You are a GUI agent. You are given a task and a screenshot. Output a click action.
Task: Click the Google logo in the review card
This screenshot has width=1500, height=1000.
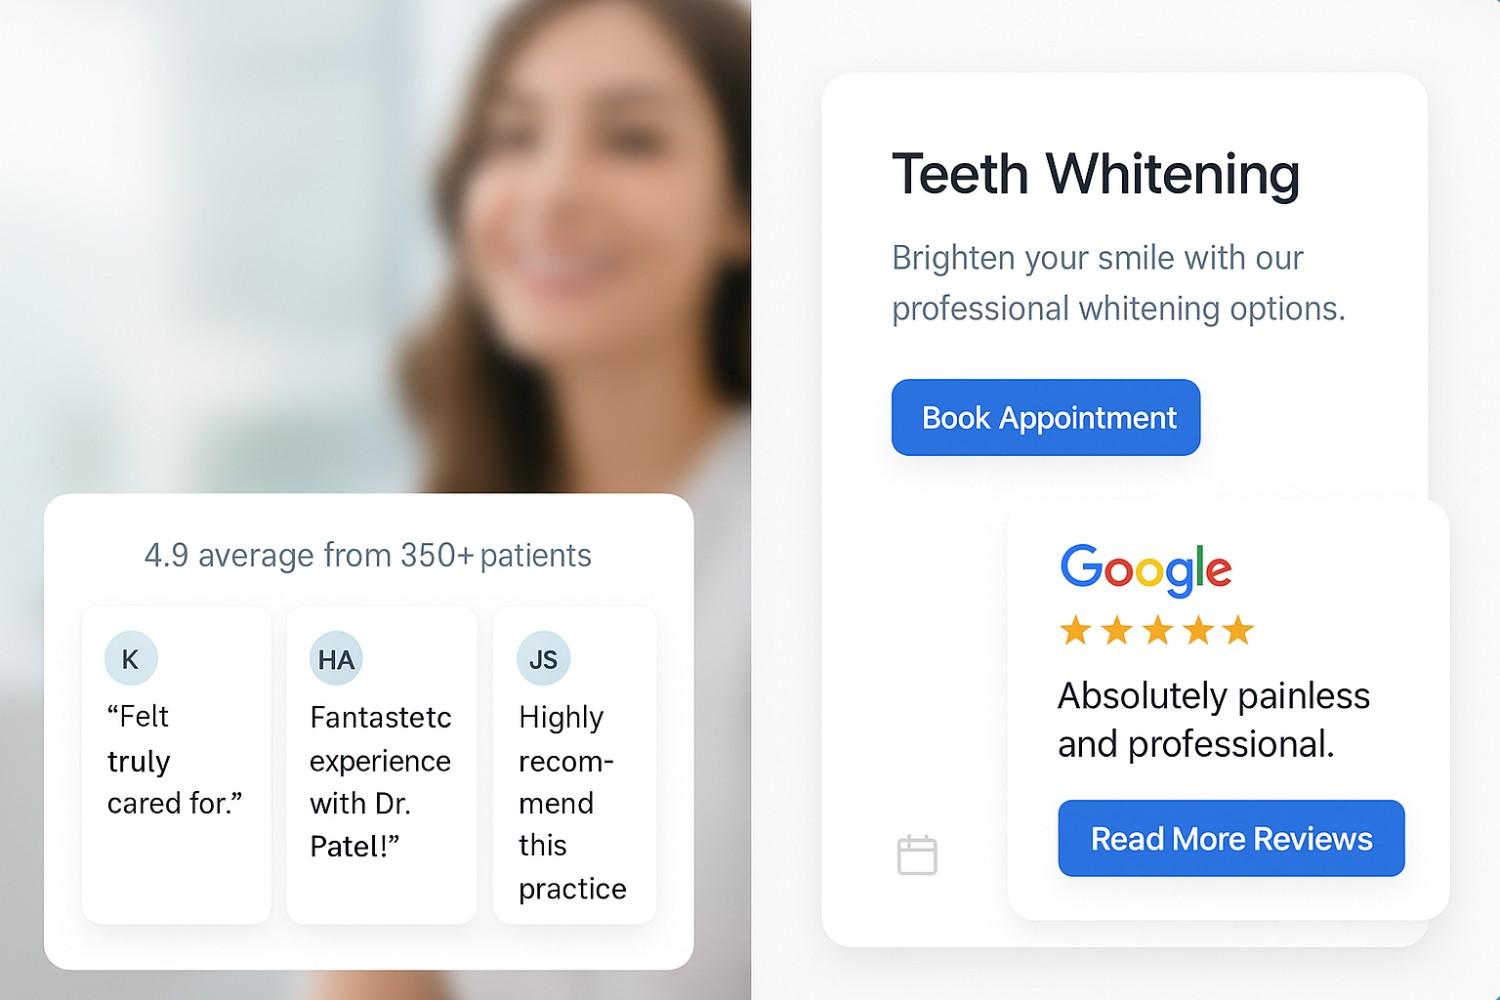tap(1146, 569)
